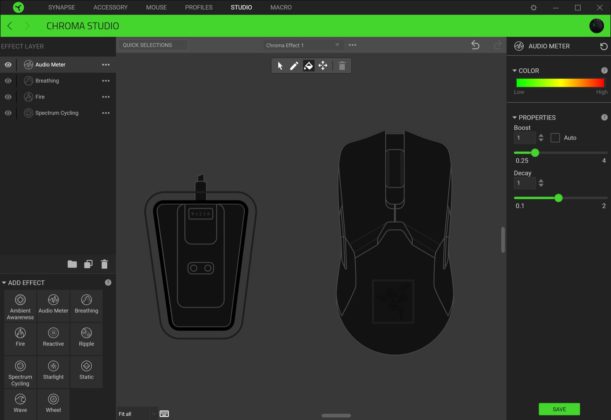Screen dimensions: 611x420
Task: Add the Ripple effect
Action: coord(86,336)
